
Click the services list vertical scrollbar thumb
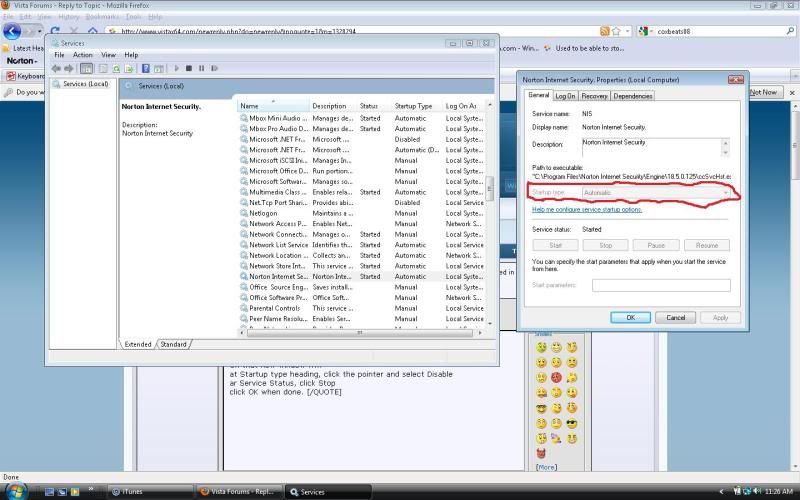pyautogui.click(x=490, y=189)
